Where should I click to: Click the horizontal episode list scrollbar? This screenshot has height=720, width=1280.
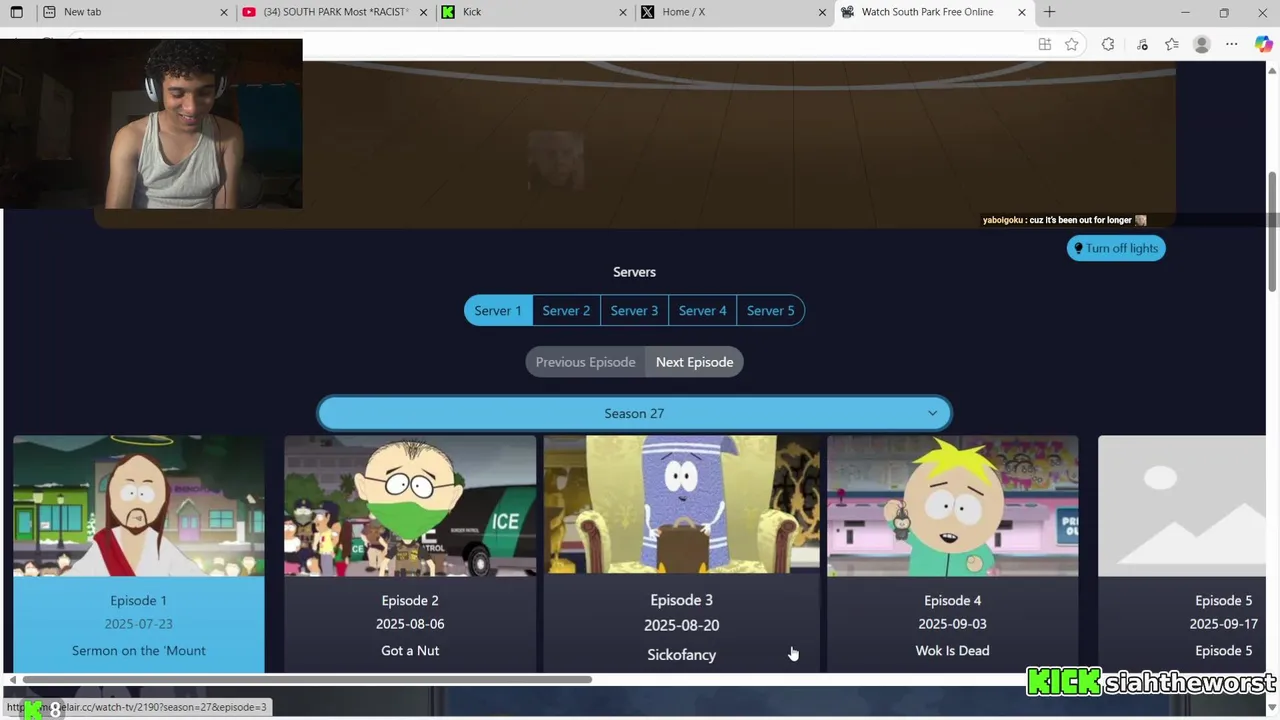(307, 680)
